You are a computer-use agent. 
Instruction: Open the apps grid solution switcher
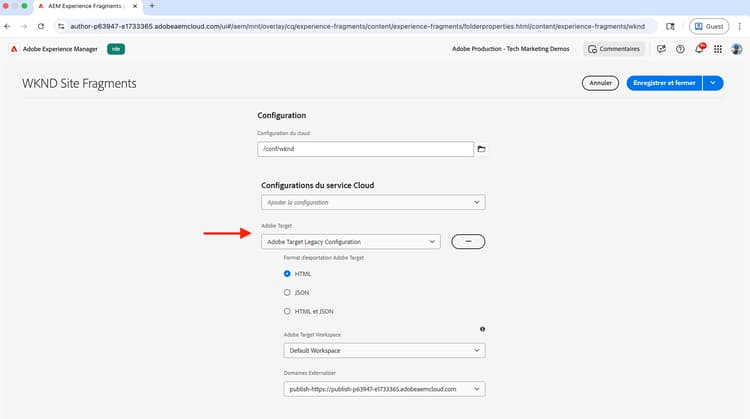point(718,49)
